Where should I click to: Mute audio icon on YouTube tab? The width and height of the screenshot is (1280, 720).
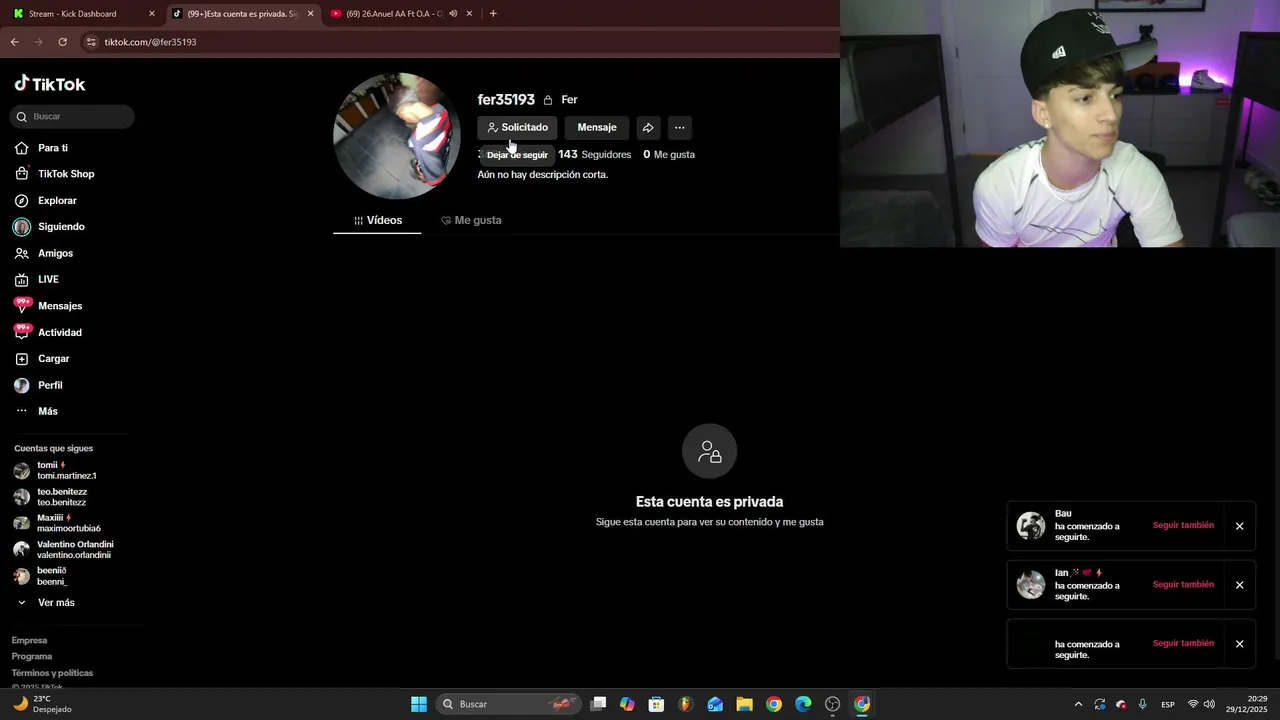453,14
